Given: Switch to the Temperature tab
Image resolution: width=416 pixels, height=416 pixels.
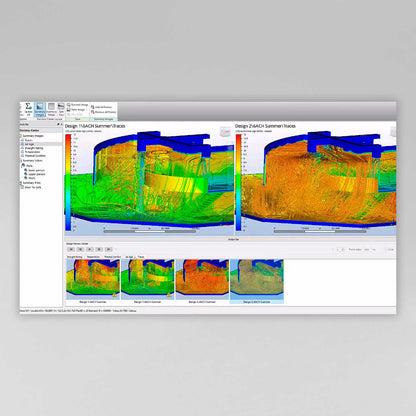Looking at the screenshot, I should [93, 257].
